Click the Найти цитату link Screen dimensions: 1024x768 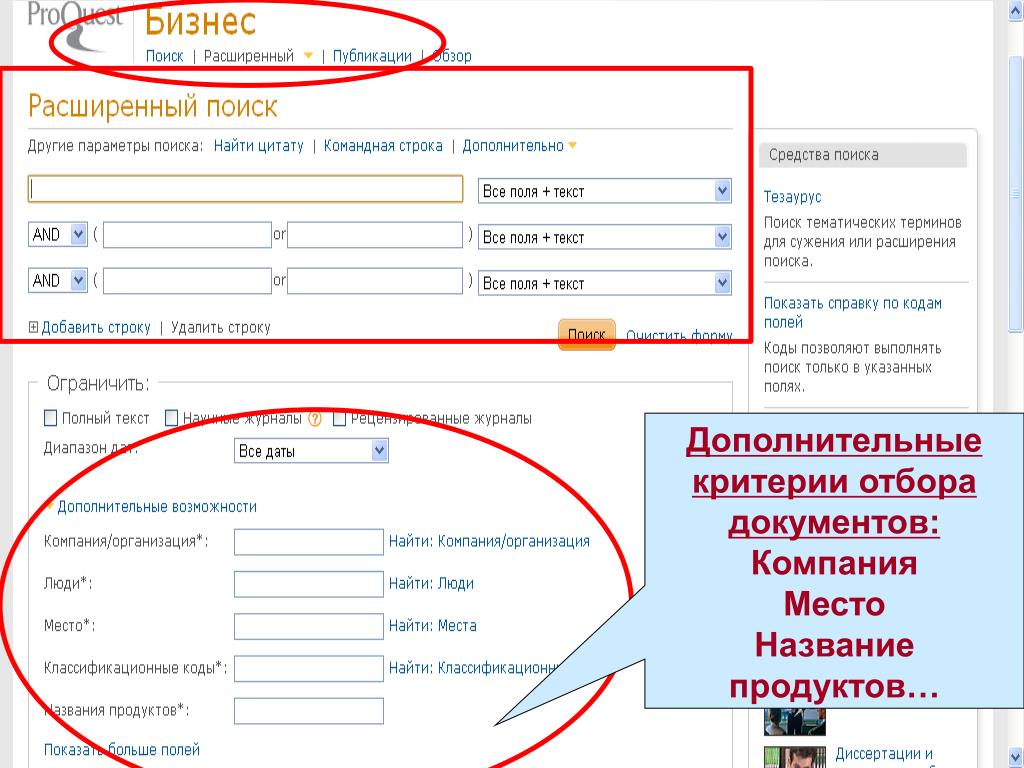click(259, 146)
